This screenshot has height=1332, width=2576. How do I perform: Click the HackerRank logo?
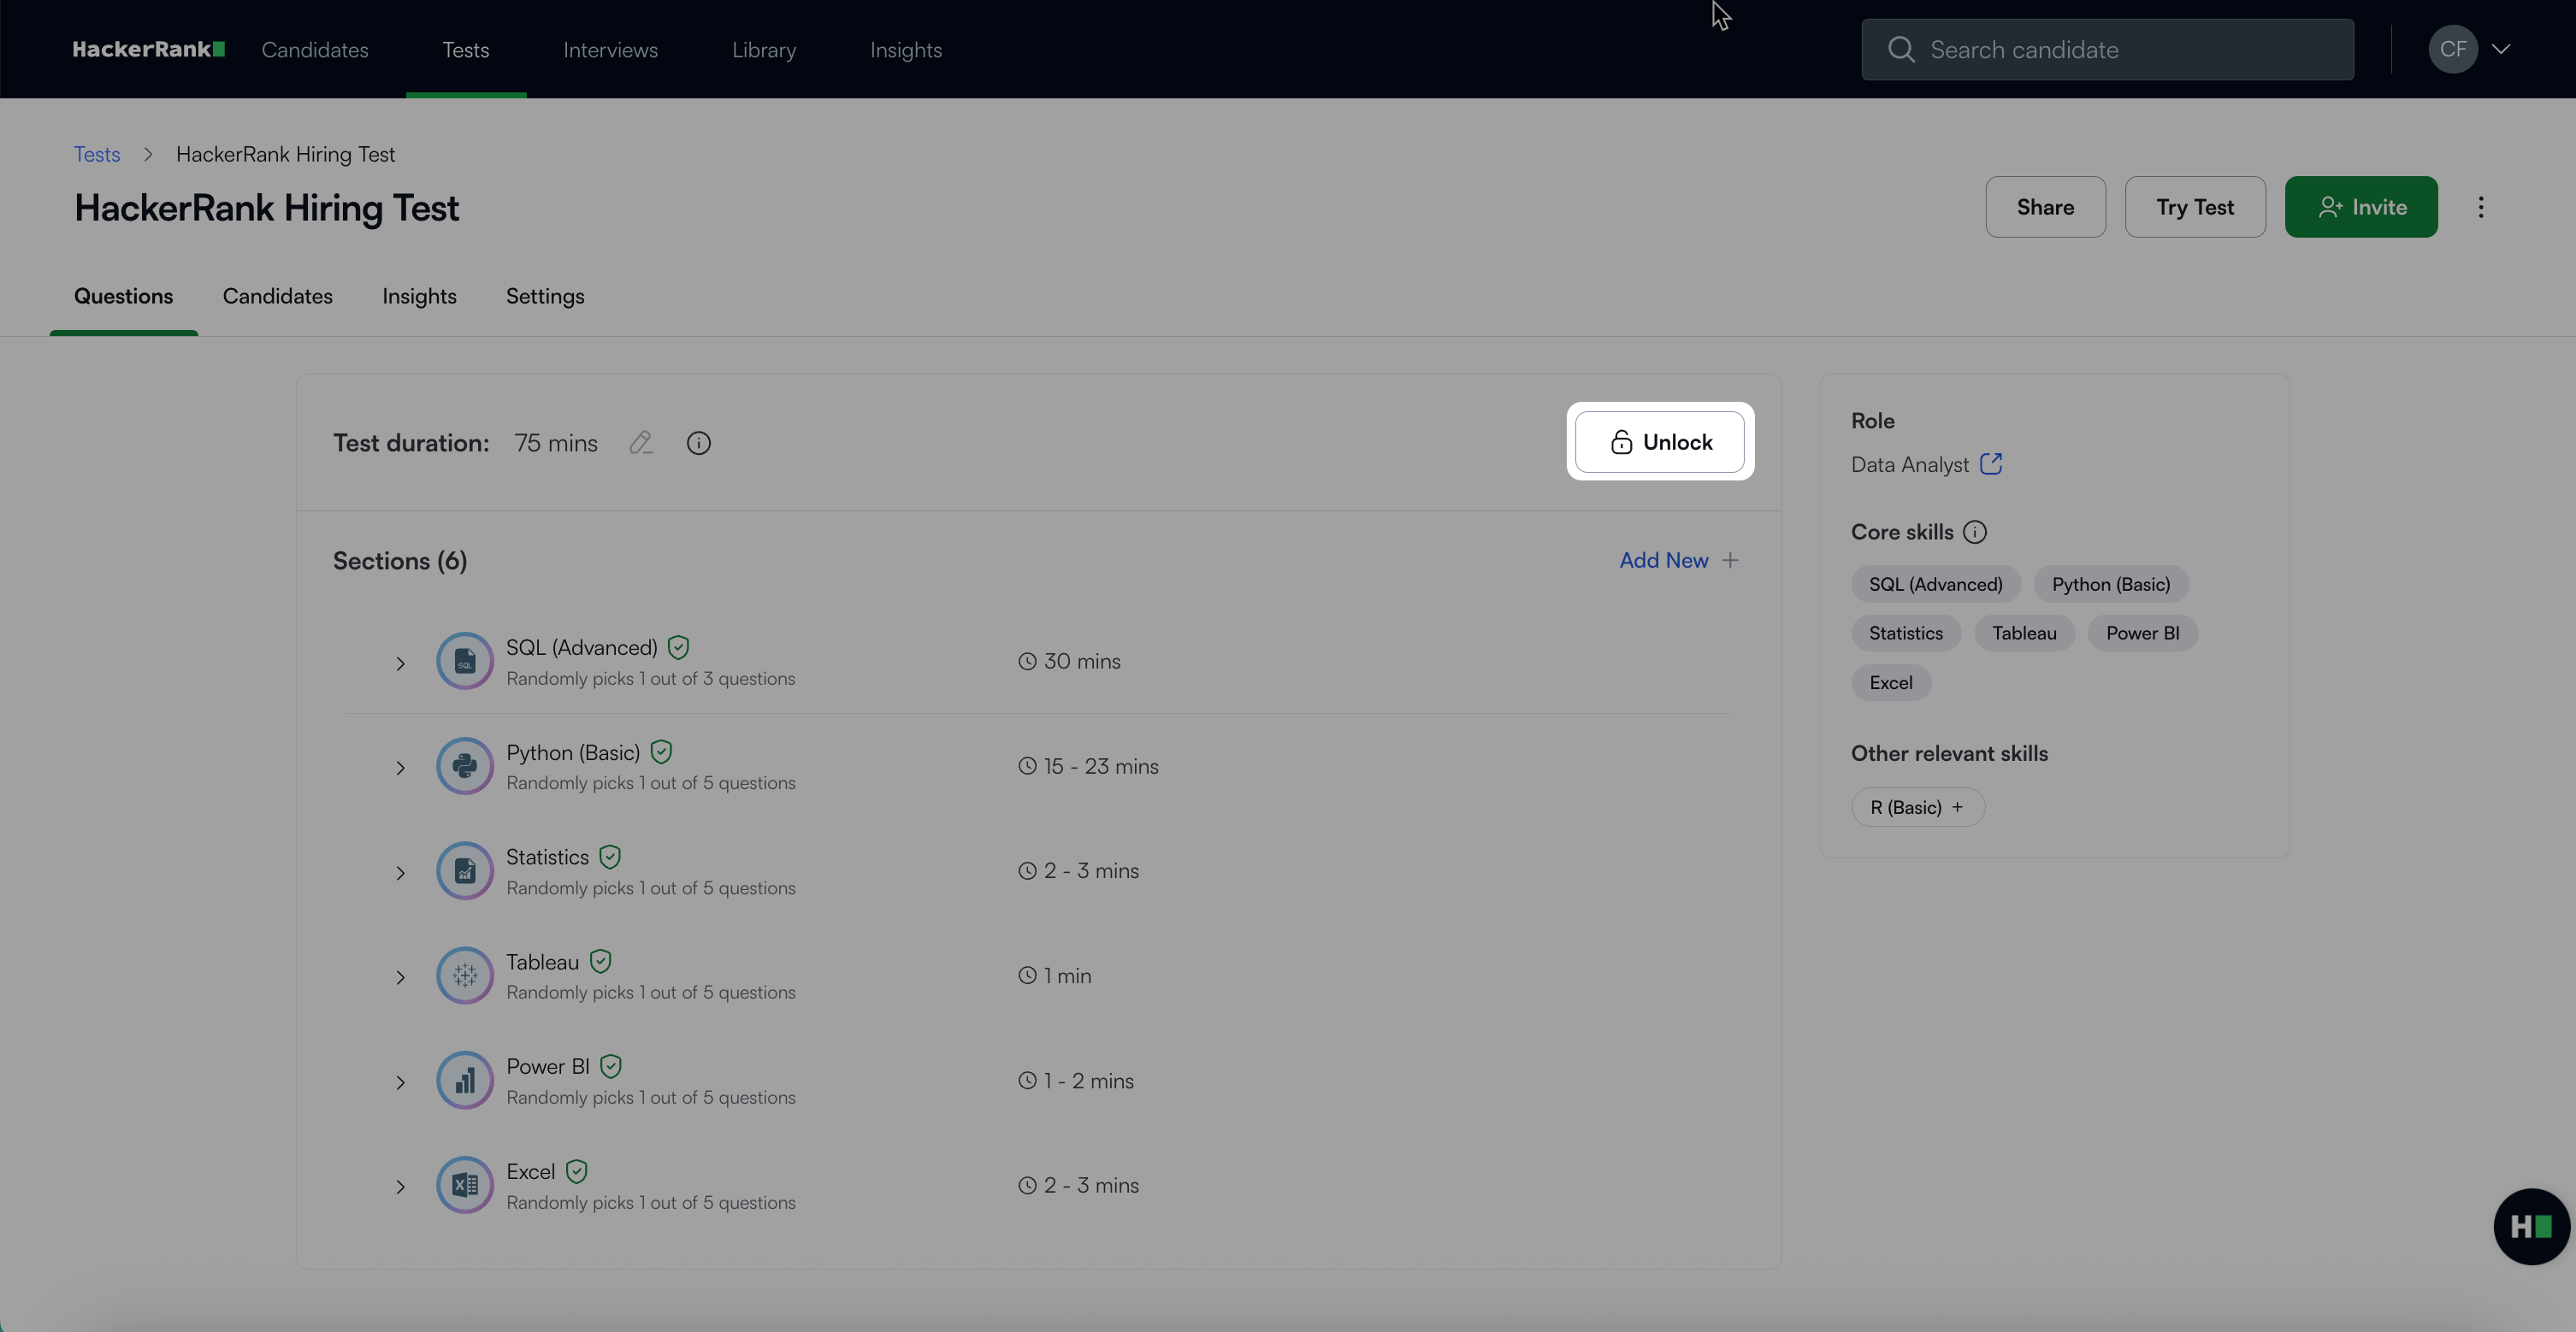148,49
